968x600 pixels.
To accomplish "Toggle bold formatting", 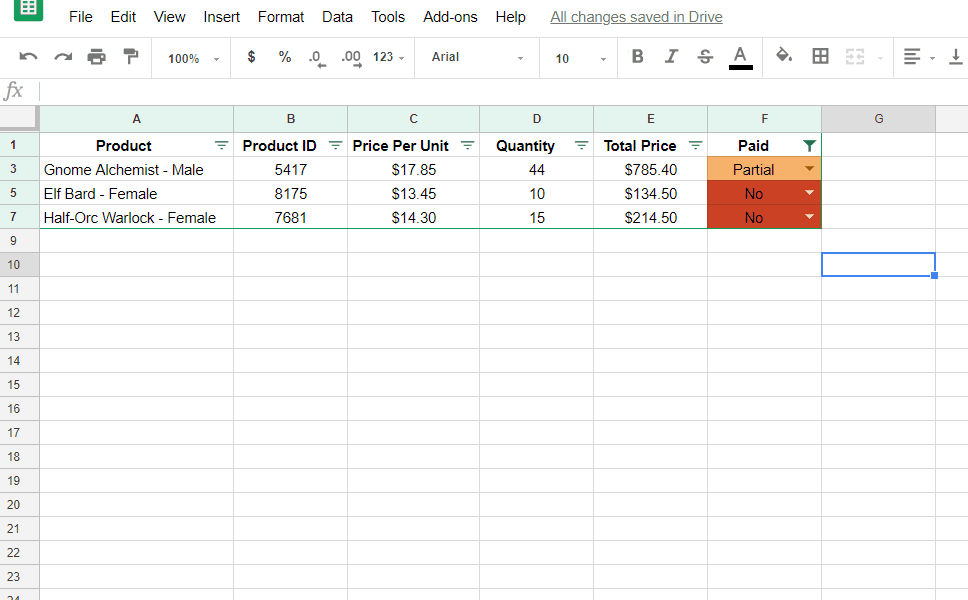I will pyautogui.click(x=637, y=57).
